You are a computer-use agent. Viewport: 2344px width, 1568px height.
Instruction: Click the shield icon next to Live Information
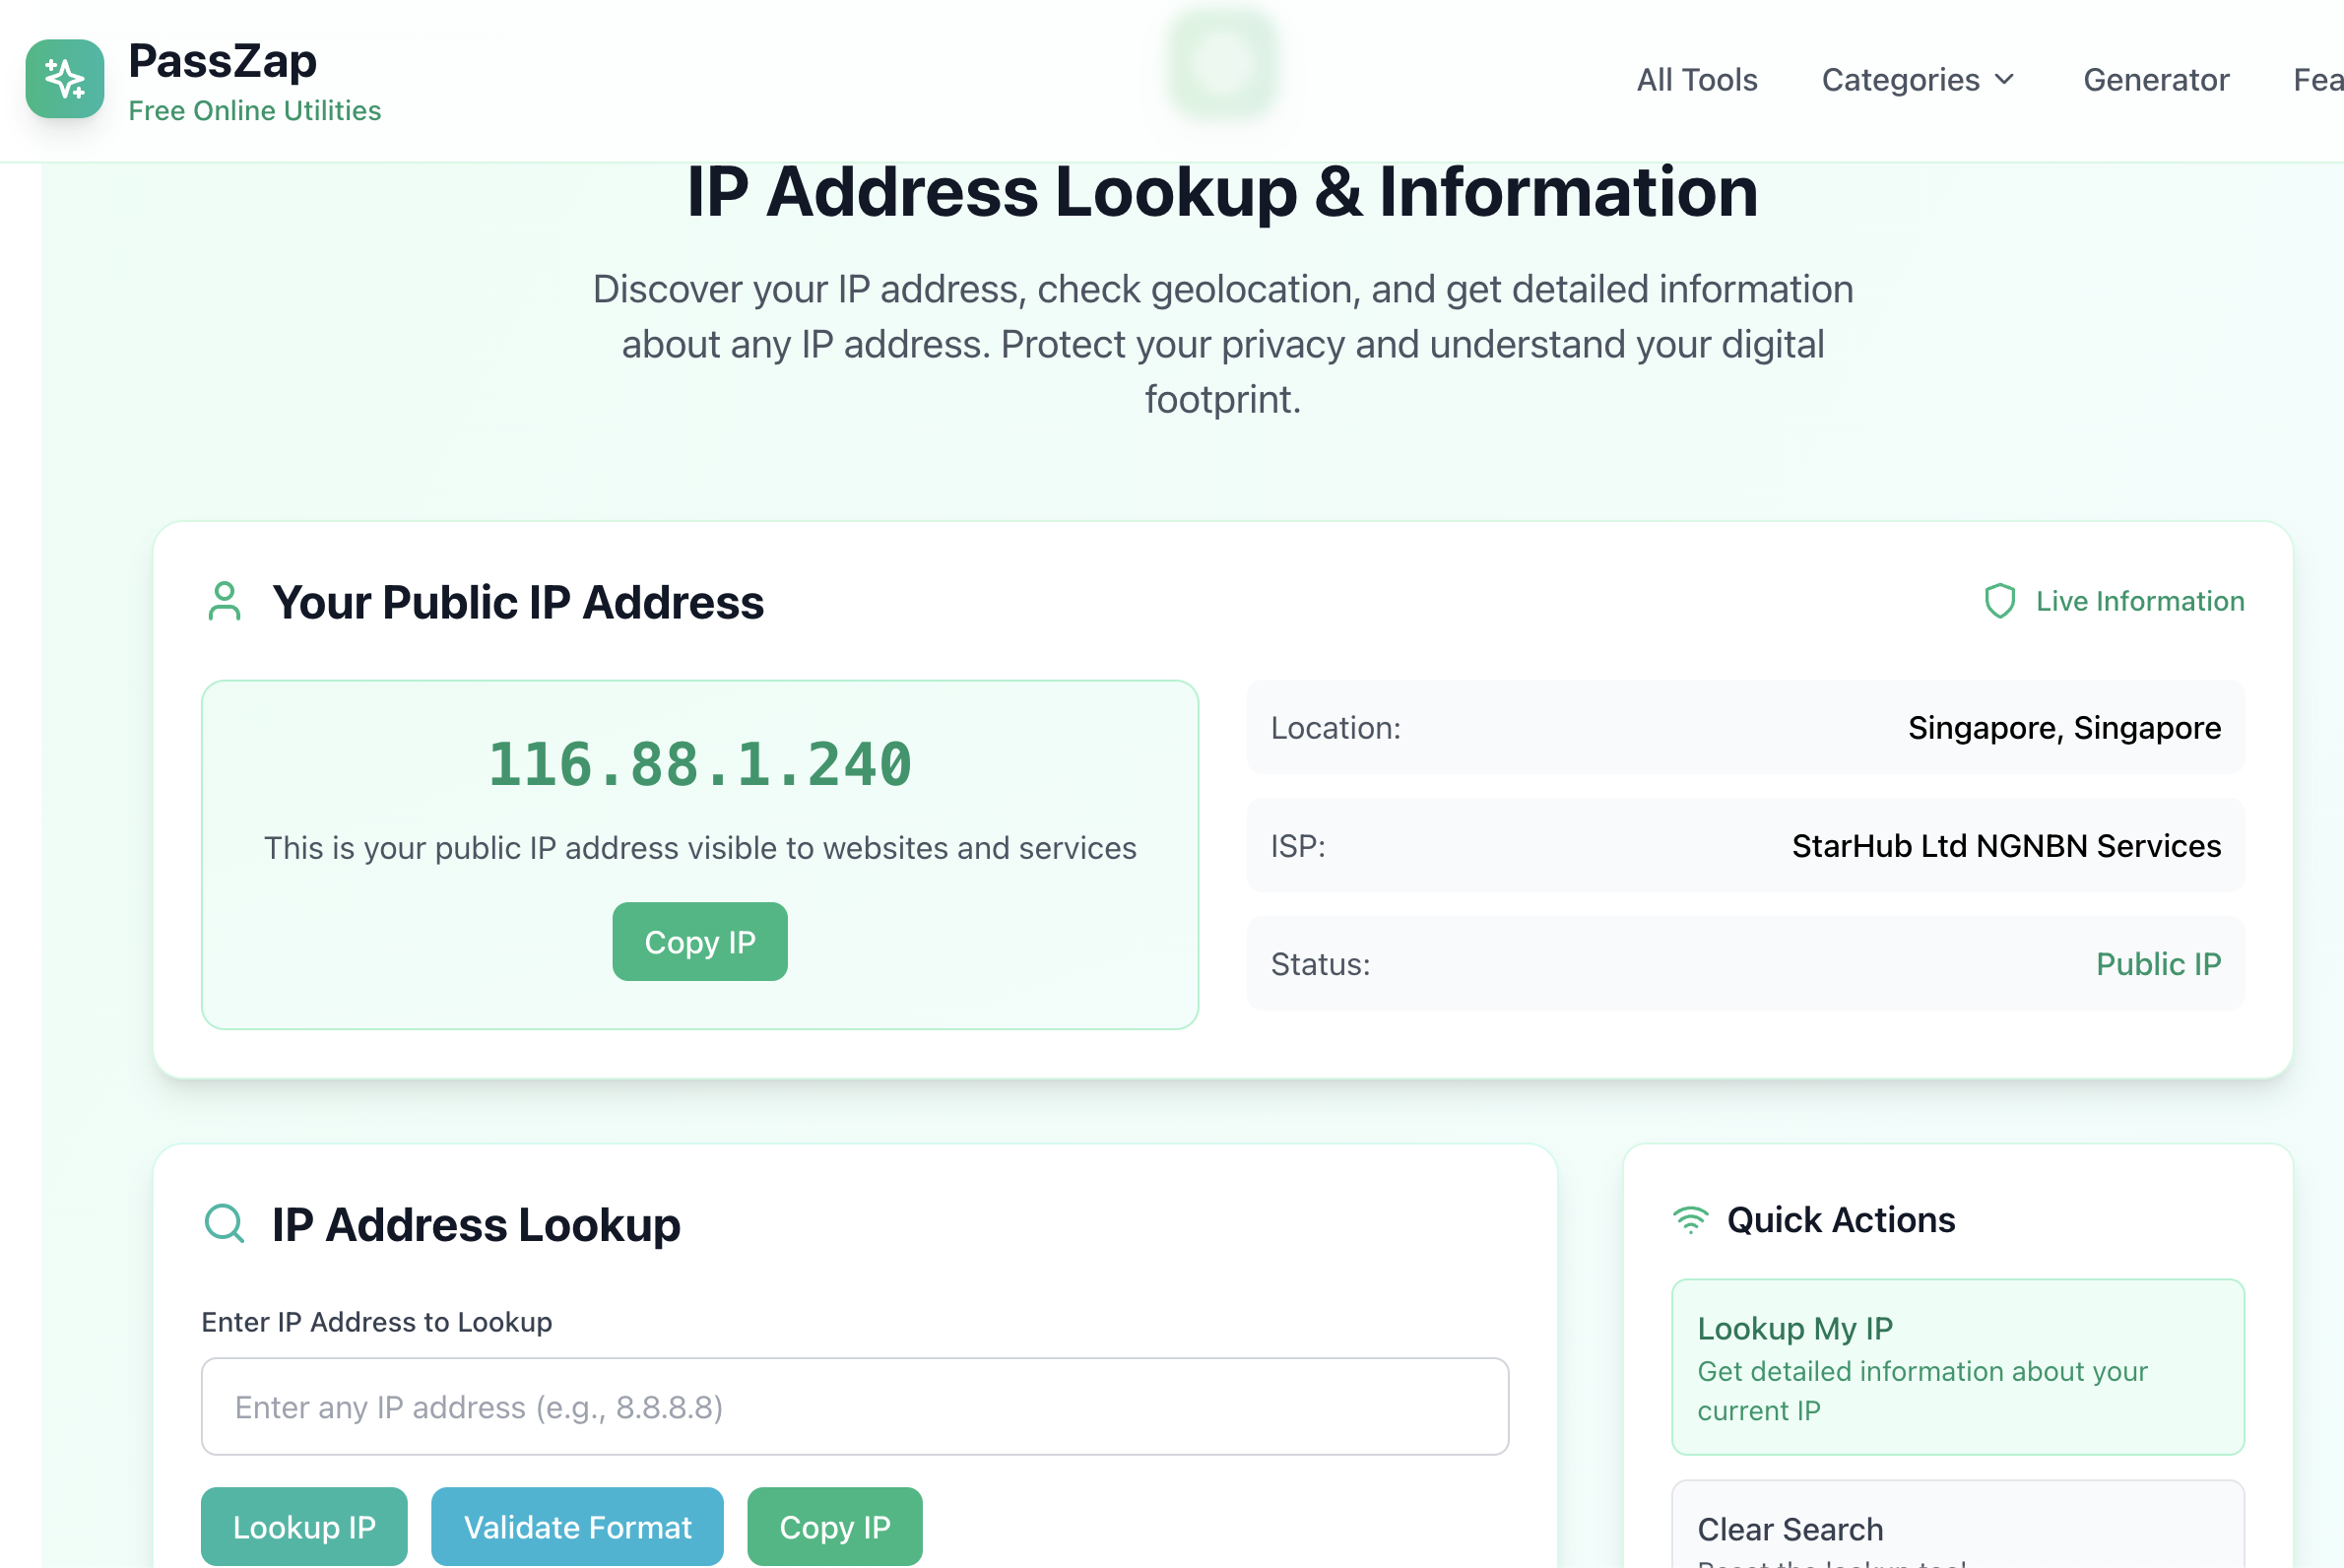(1999, 601)
